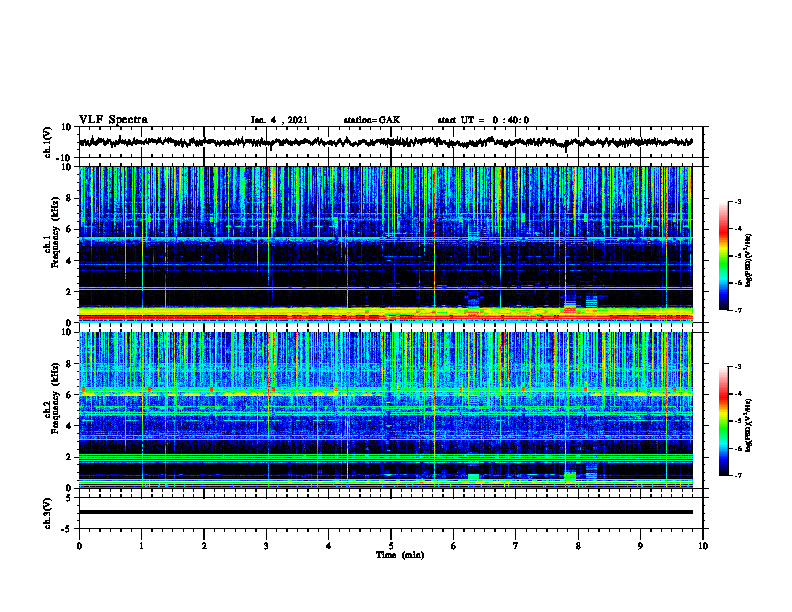Click the ch.1 color scale bar
This screenshot has height=612, width=792.
[x=723, y=256]
